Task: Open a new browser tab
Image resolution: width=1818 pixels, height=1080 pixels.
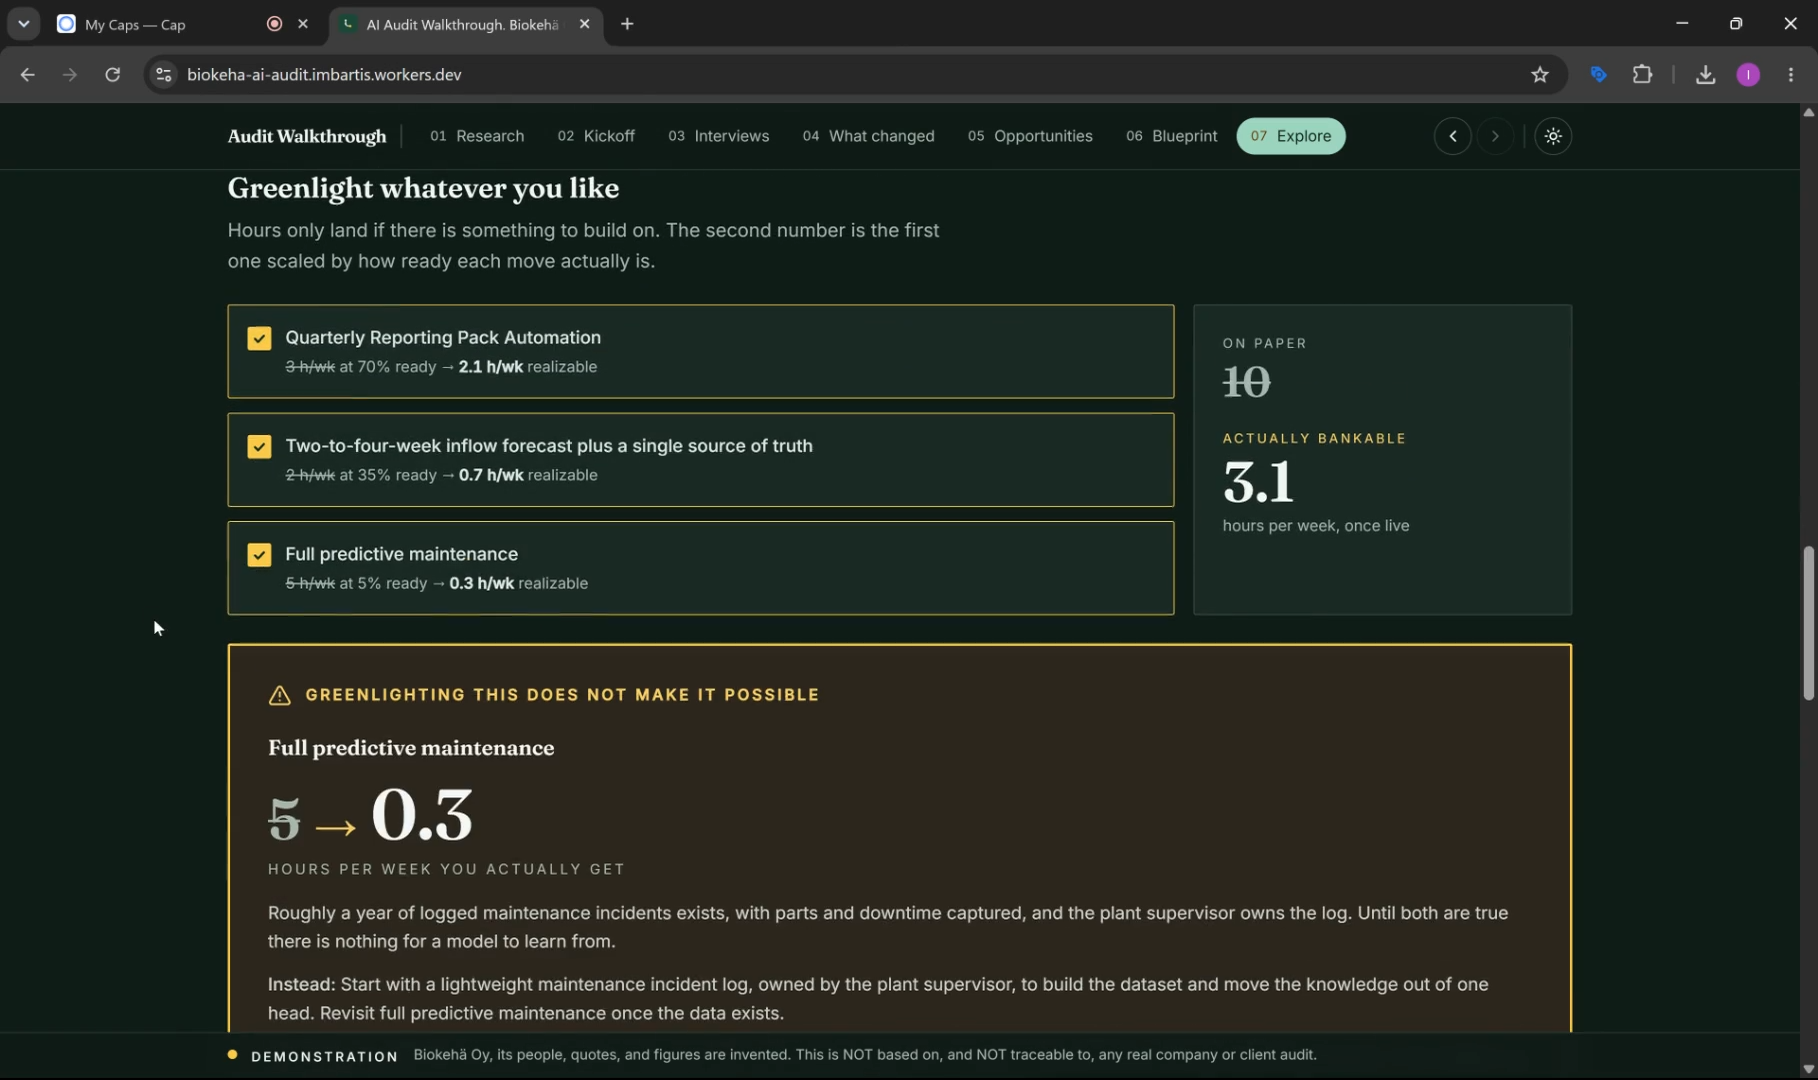Action: pos(627,24)
